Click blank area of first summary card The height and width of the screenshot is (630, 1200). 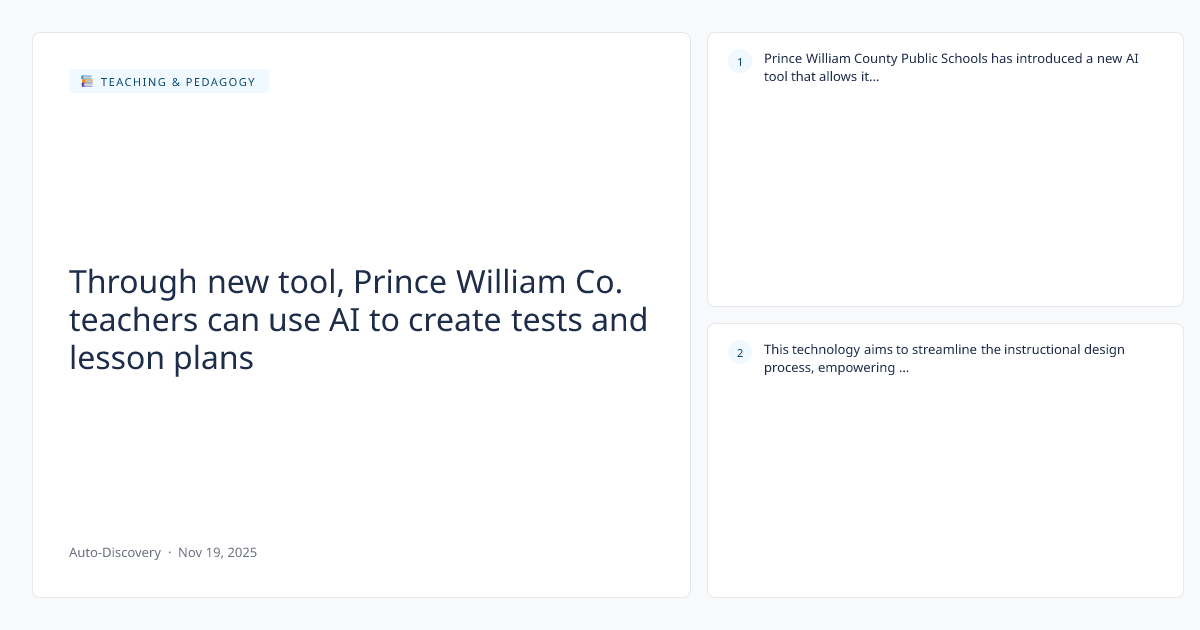coord(945,200)
